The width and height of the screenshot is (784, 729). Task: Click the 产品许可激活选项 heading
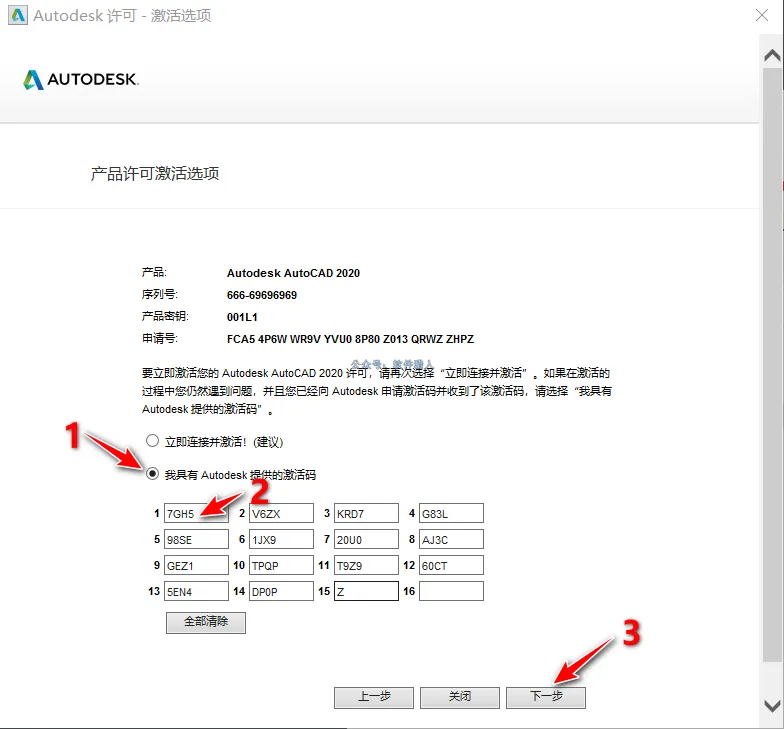click(154, 174)
